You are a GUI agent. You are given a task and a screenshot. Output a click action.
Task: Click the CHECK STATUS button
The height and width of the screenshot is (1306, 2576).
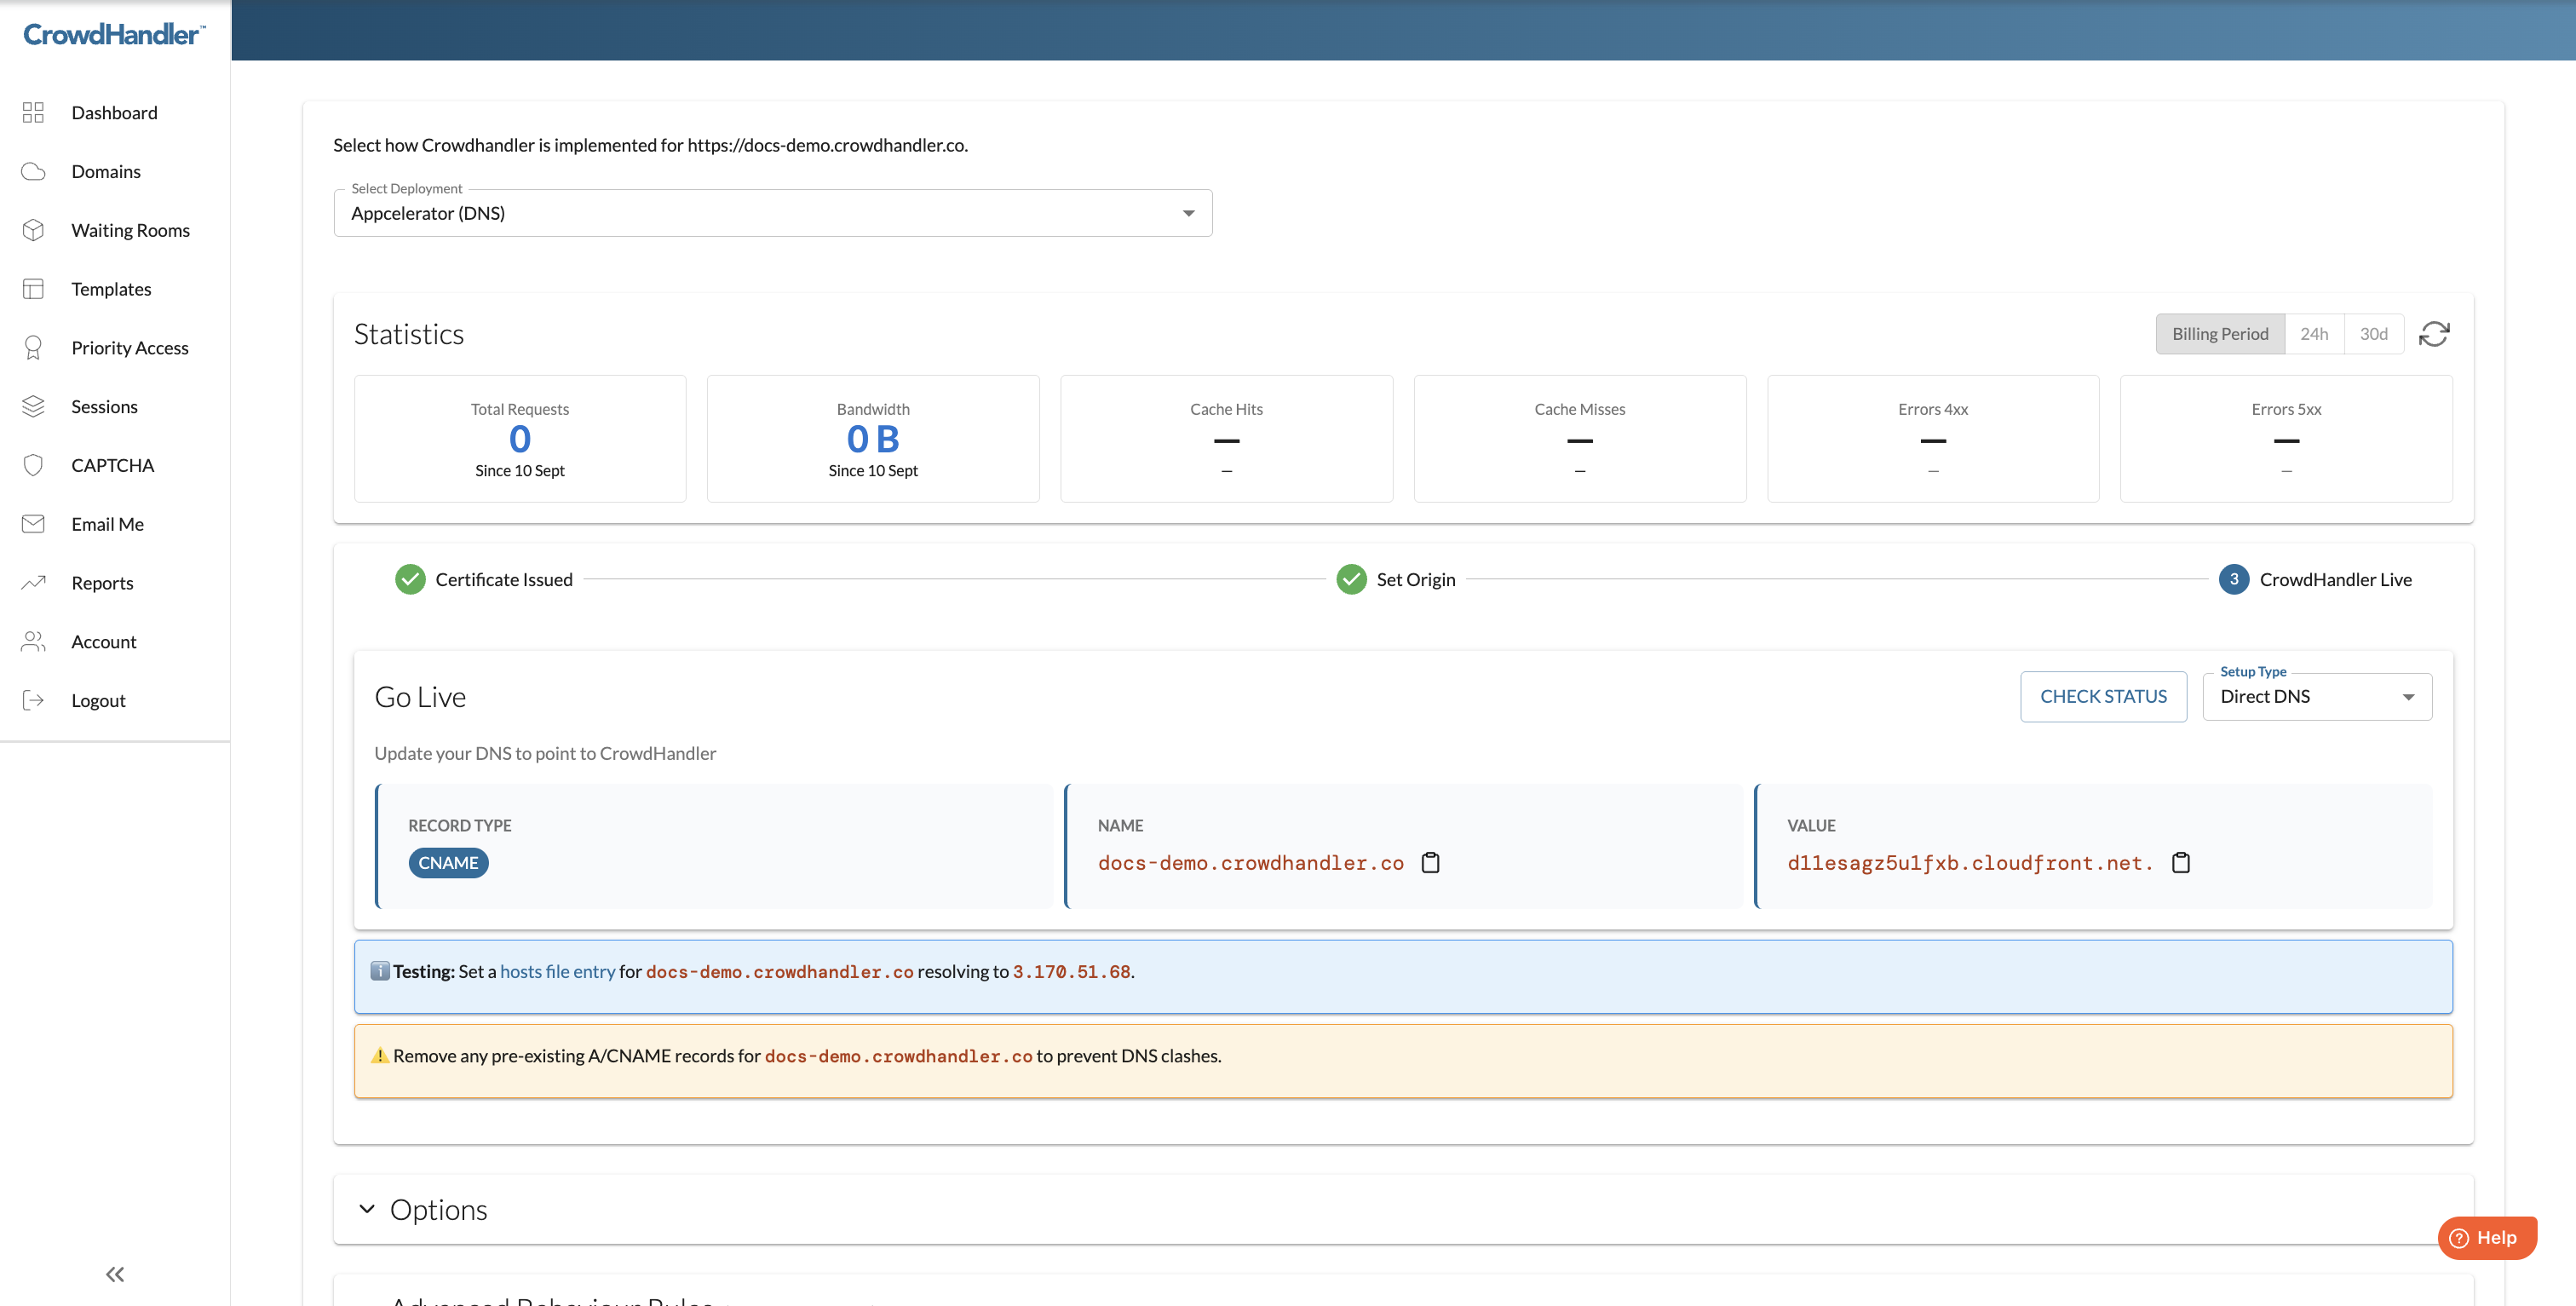pyautogui.click(x=2103, y=696)
